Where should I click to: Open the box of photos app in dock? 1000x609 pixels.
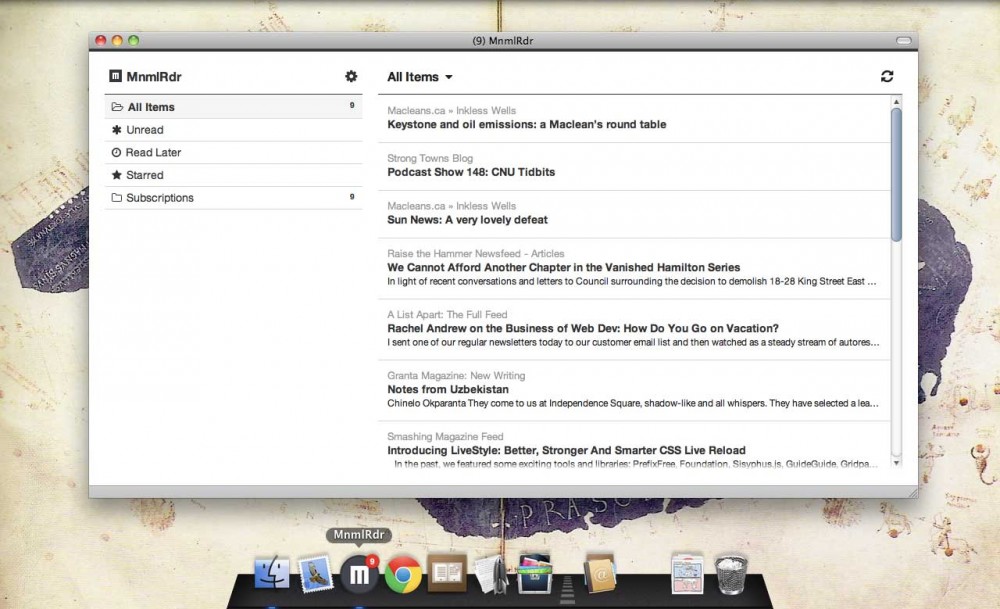point(534,573)
